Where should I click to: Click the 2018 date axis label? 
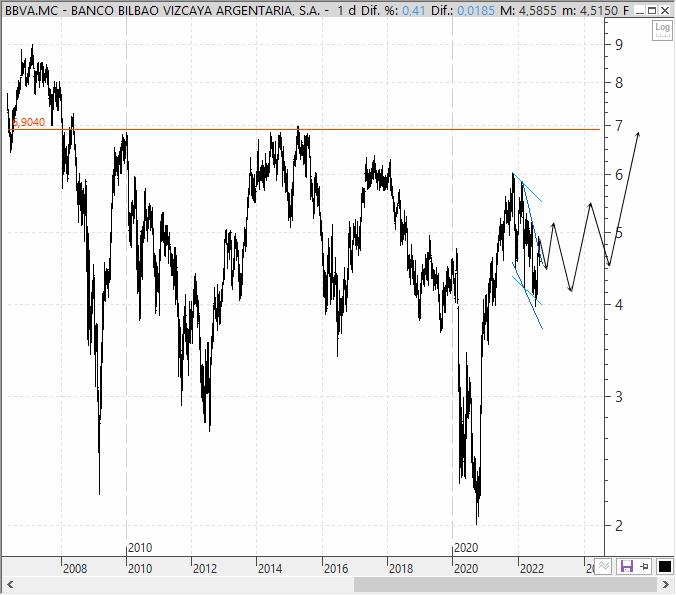click(401, 569)
